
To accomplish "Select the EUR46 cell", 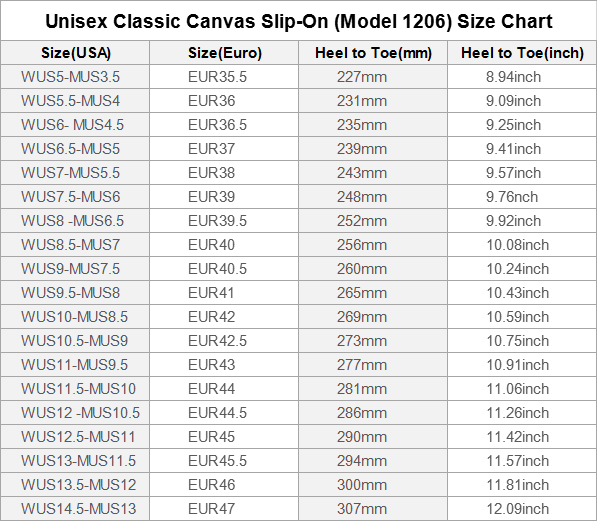I will point(224,485).
